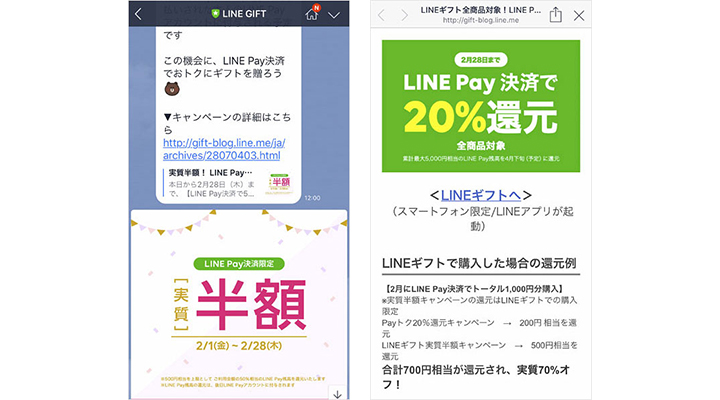Open the 20%還元 green banner
Image resolution: width=720 pixels, height=400 pixels.
481,106
